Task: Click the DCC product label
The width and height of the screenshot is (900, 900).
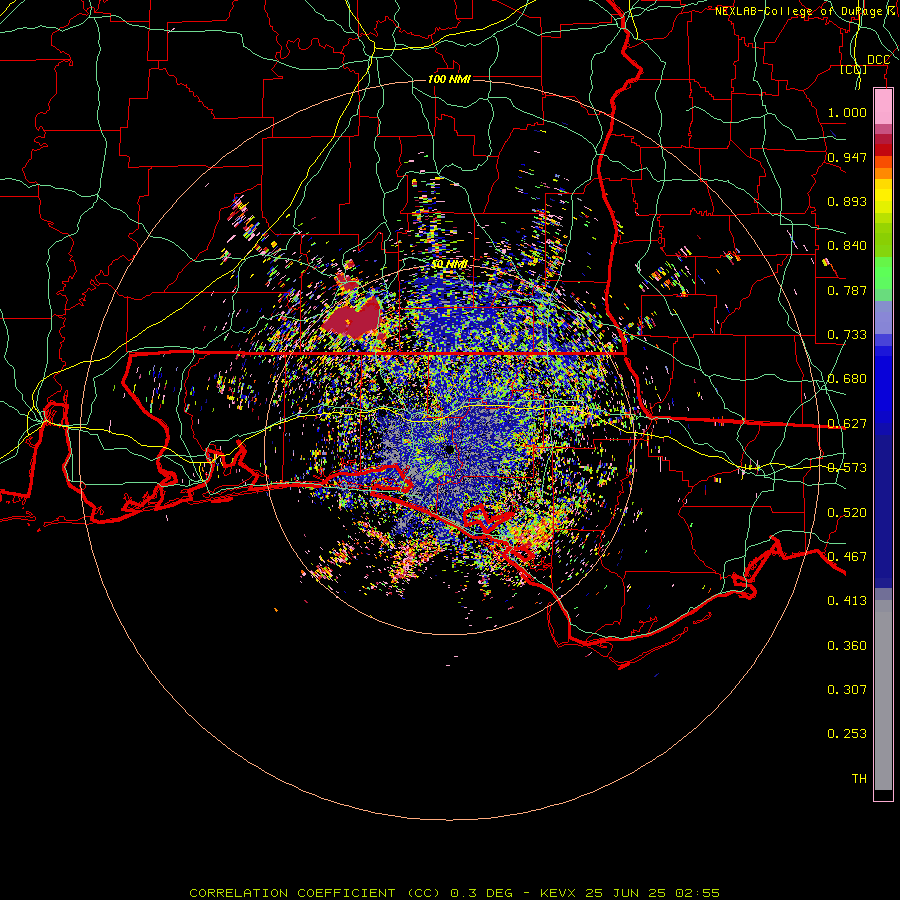Action: tap(878, 60)
